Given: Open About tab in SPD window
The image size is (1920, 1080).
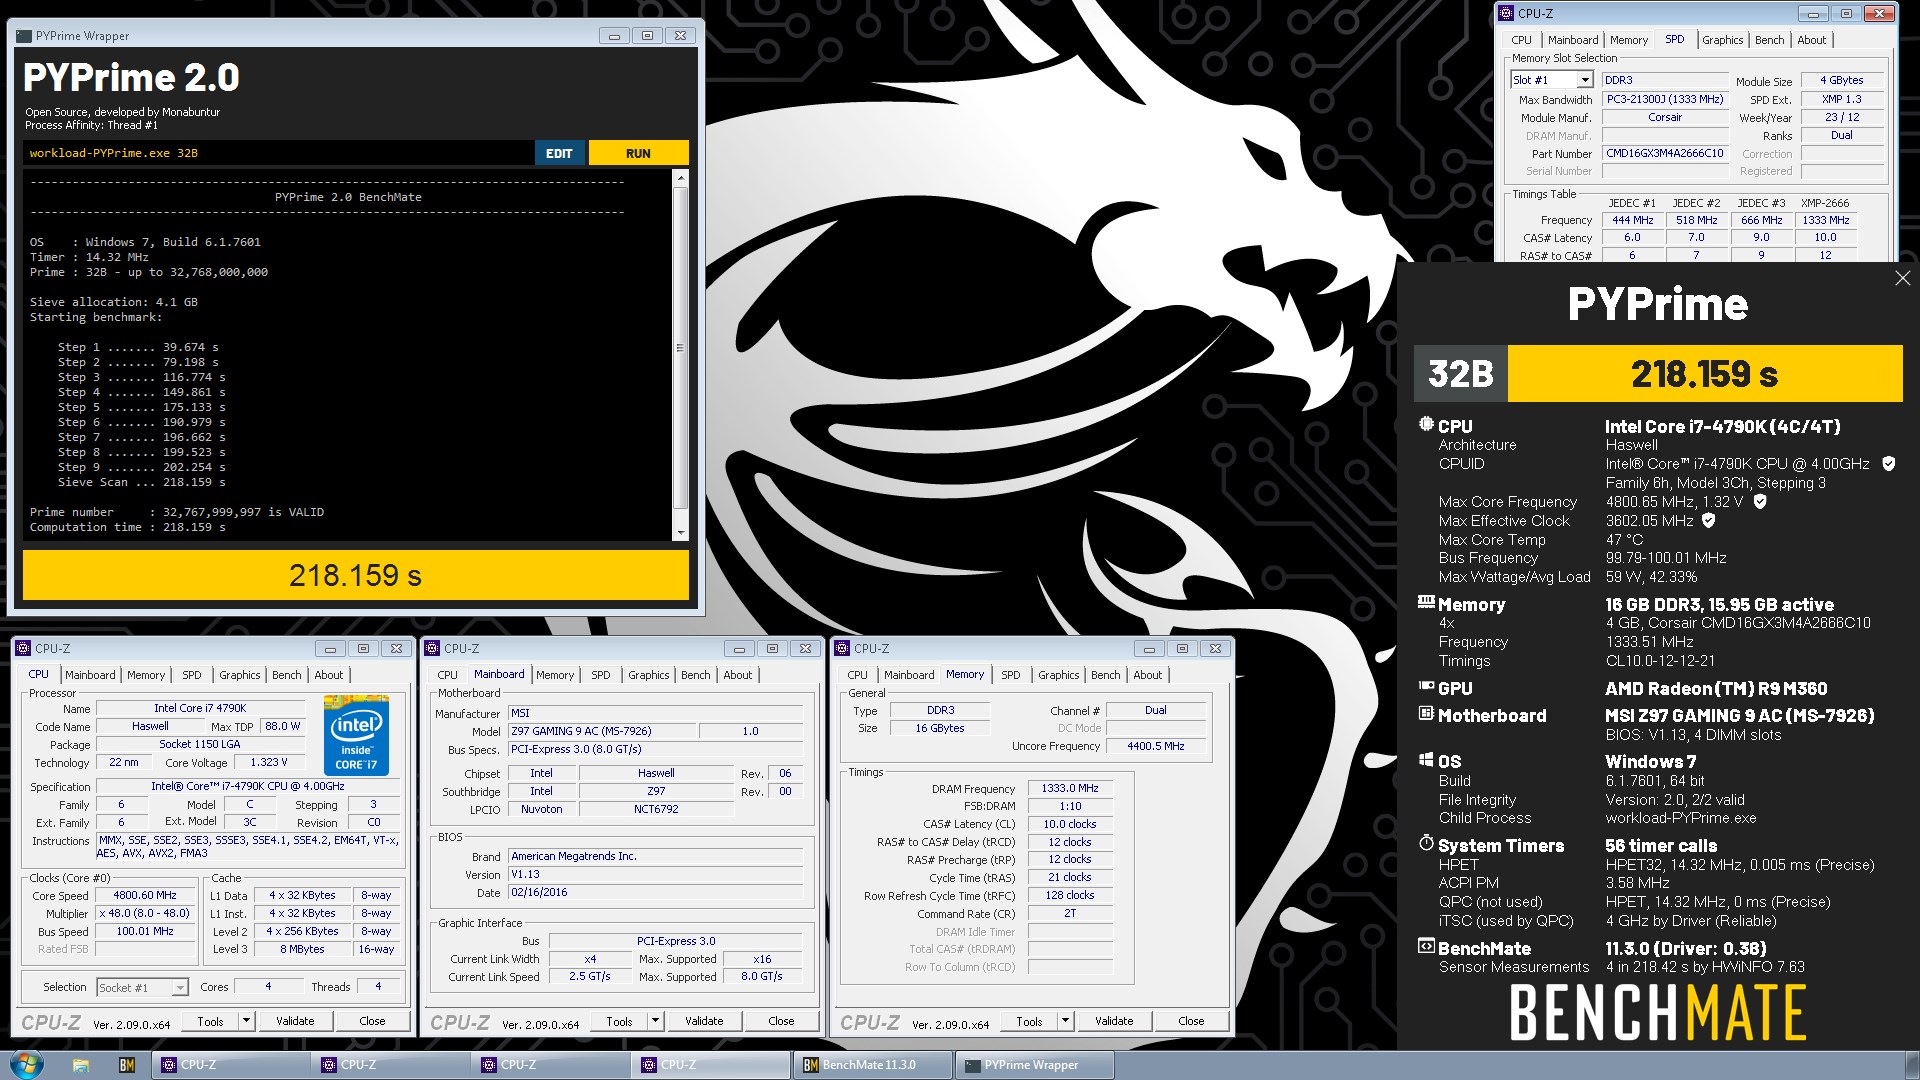Looking at the screenshot, I should click(1811, 40).
